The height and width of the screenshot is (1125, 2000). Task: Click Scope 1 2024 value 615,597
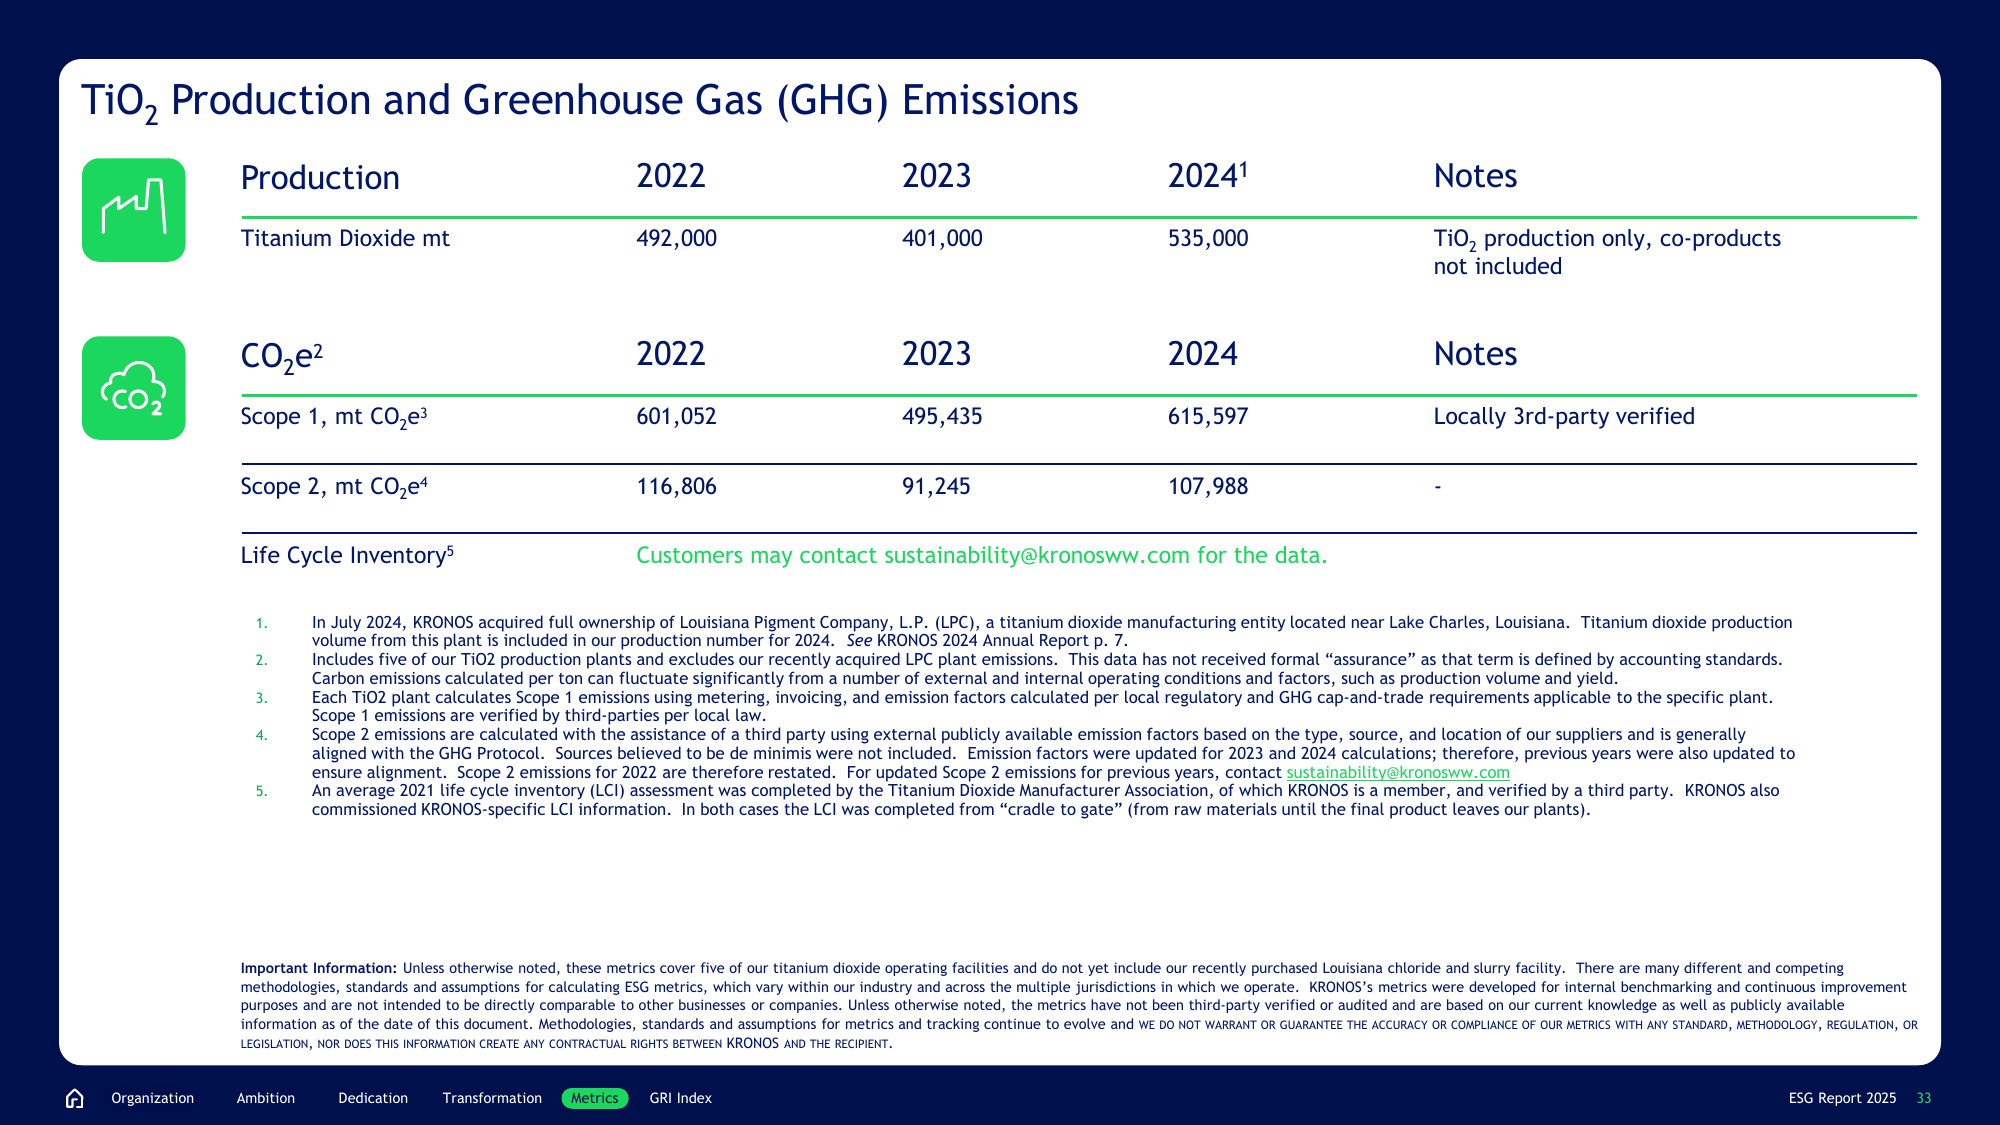[x=1208, y=416]
